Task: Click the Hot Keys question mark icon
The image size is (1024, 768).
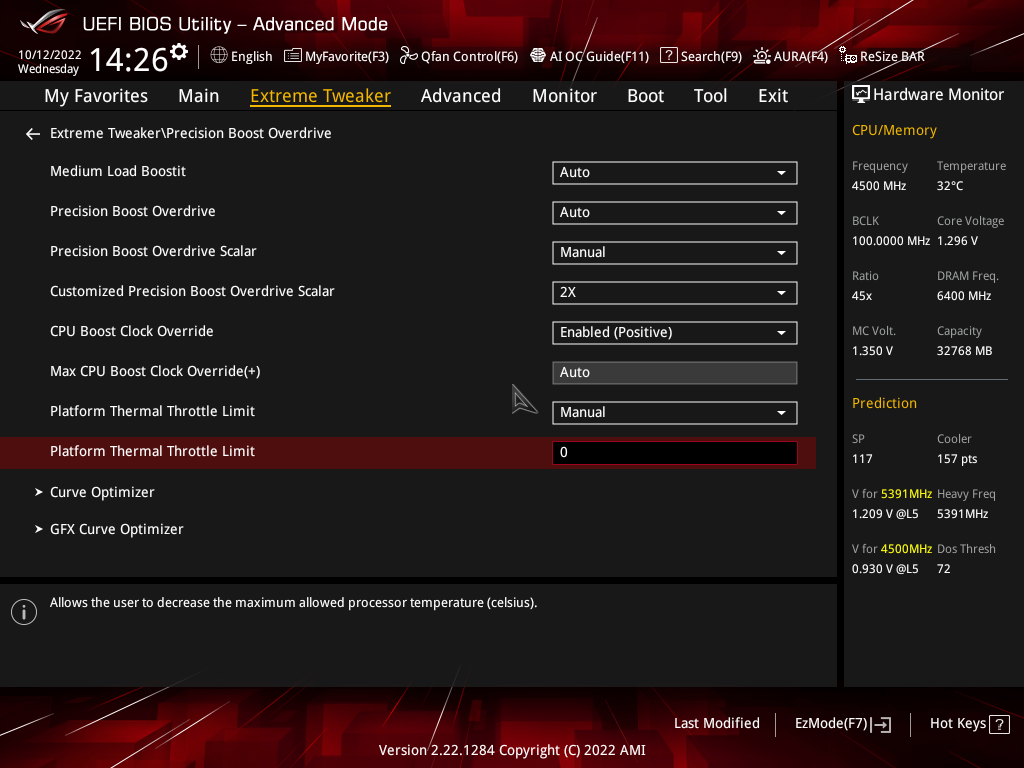Action: (x=999, y=724)
